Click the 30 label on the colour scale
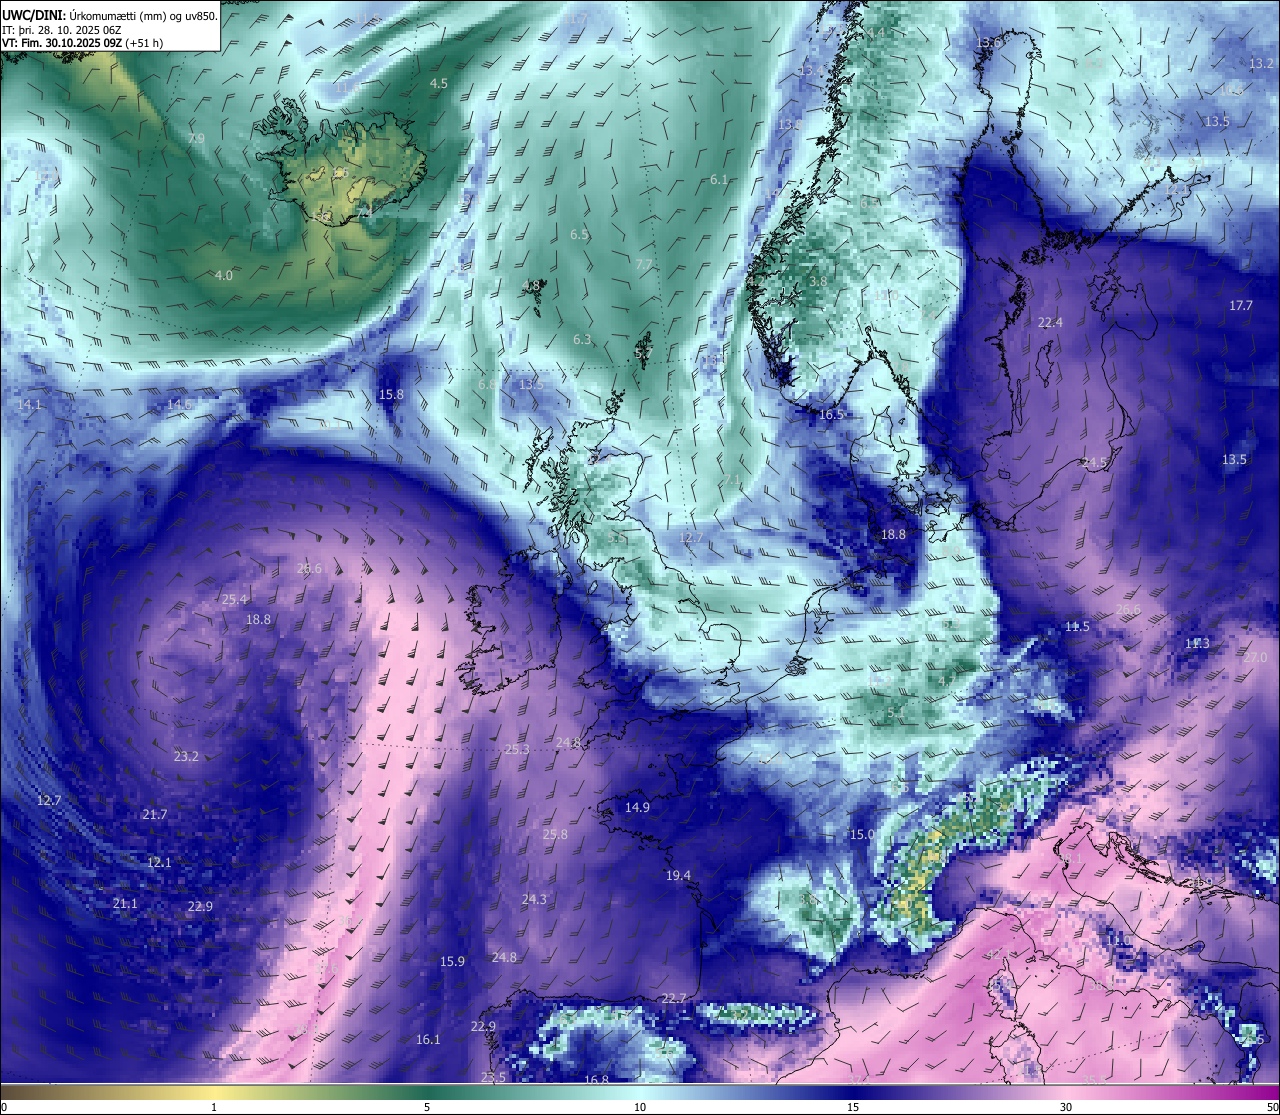 (x=1067, y=1107)
